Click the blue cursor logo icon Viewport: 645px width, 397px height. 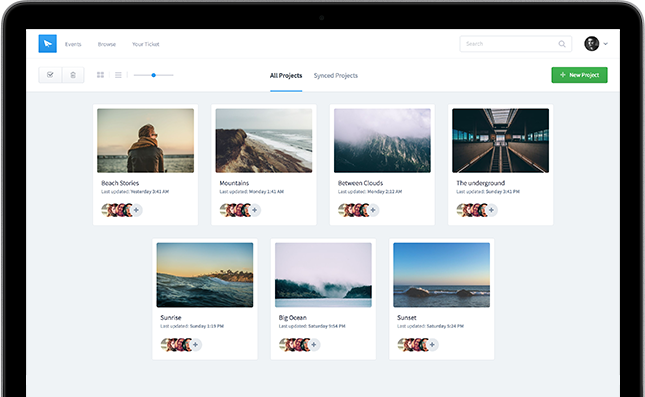47,44
